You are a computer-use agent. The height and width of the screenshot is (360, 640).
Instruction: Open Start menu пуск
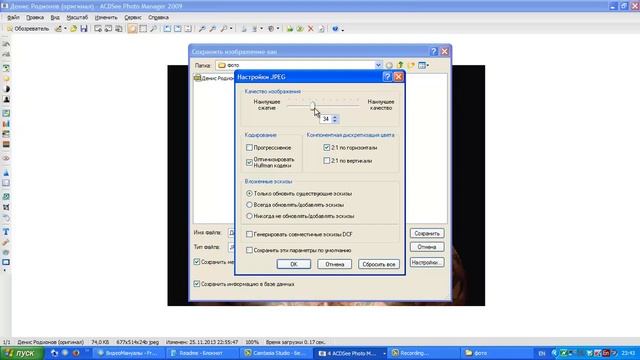tap(22, 353)
